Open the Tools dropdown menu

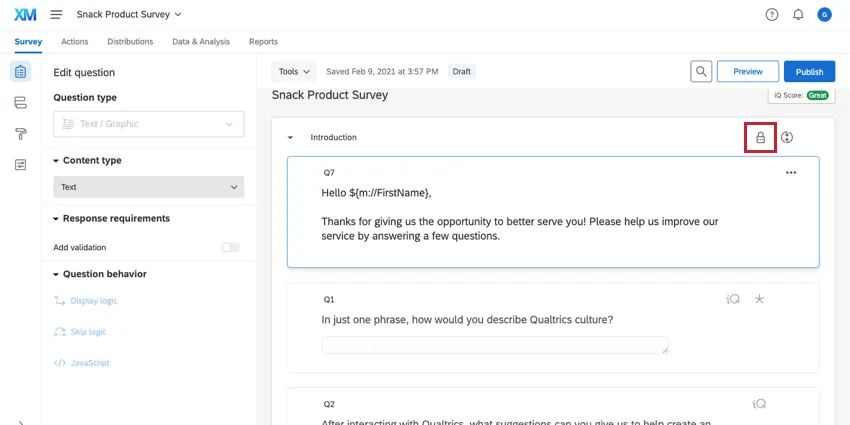tap(294, 72)
